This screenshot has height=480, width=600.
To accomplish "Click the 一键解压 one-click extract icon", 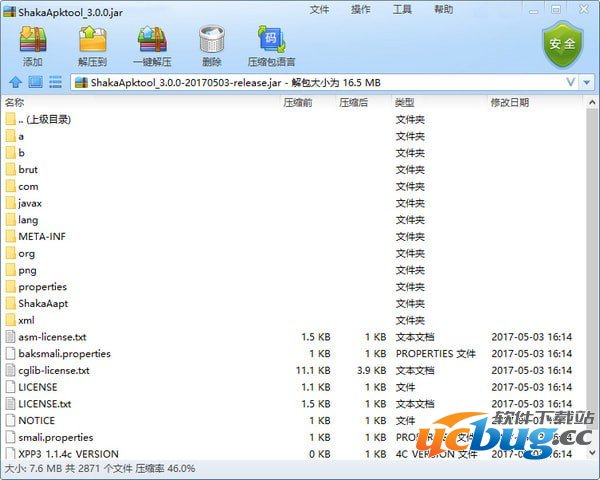I will pyautogui.click(x=152, y=39).
